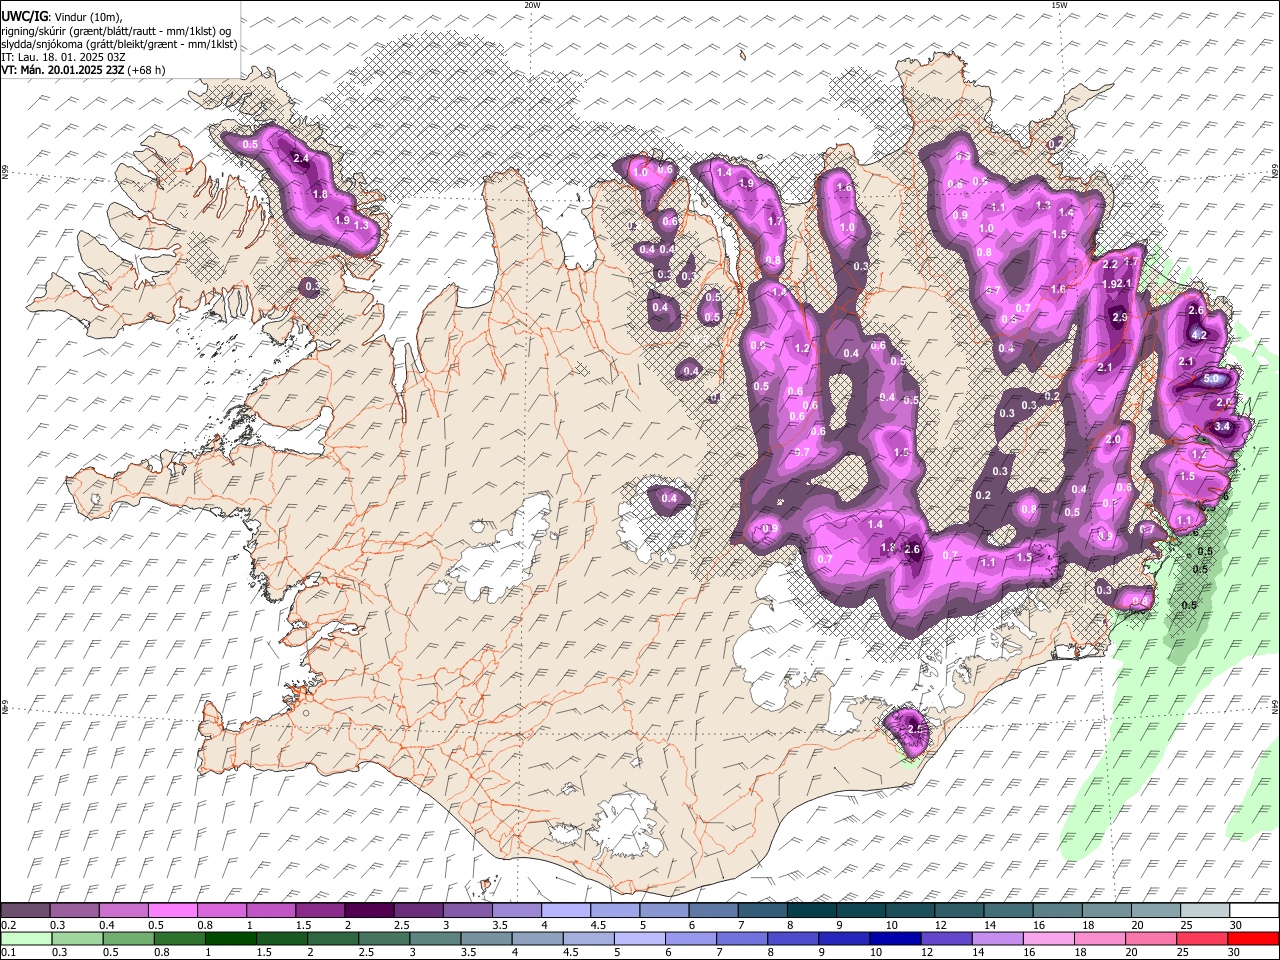Screen dimensions: 1280x960
Task: Pick upper legend swatch between 20 and 25
Action: [x=1156, y=910]
